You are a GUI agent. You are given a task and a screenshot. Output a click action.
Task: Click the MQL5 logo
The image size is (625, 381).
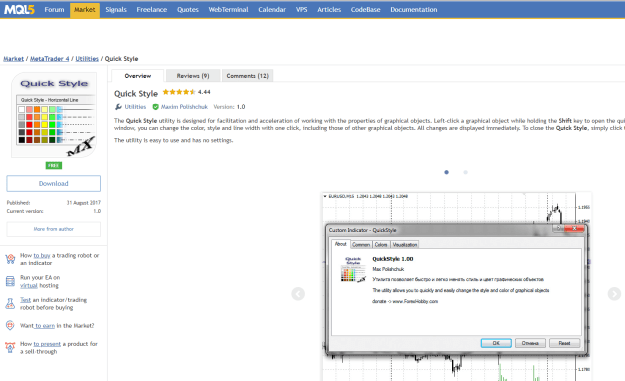click(19, 10)
